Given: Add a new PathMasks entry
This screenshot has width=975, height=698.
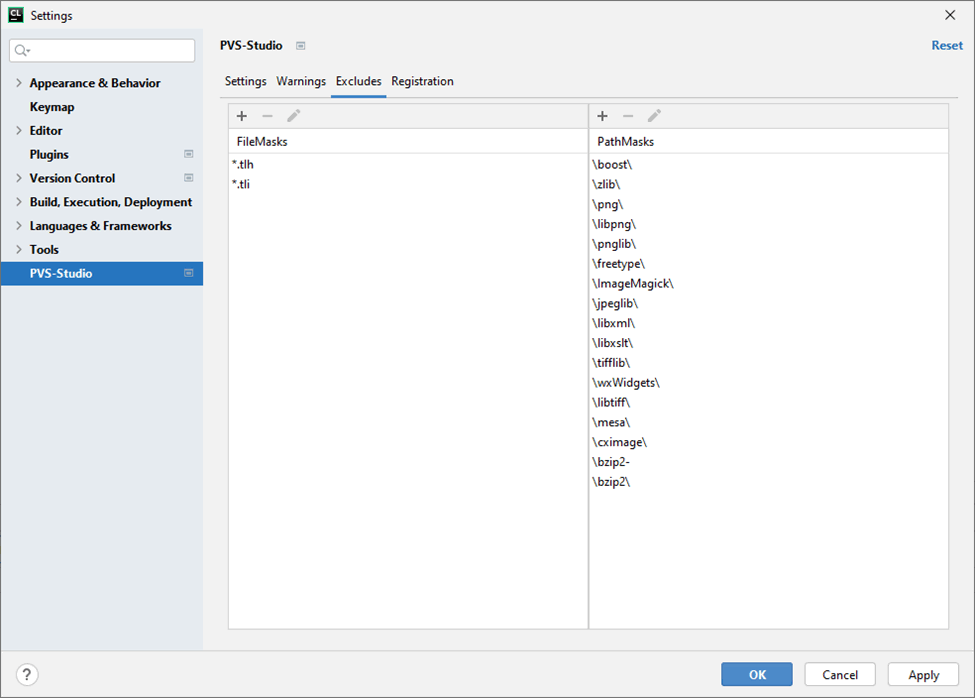Looking at the screenshot, I should (602, 116).
